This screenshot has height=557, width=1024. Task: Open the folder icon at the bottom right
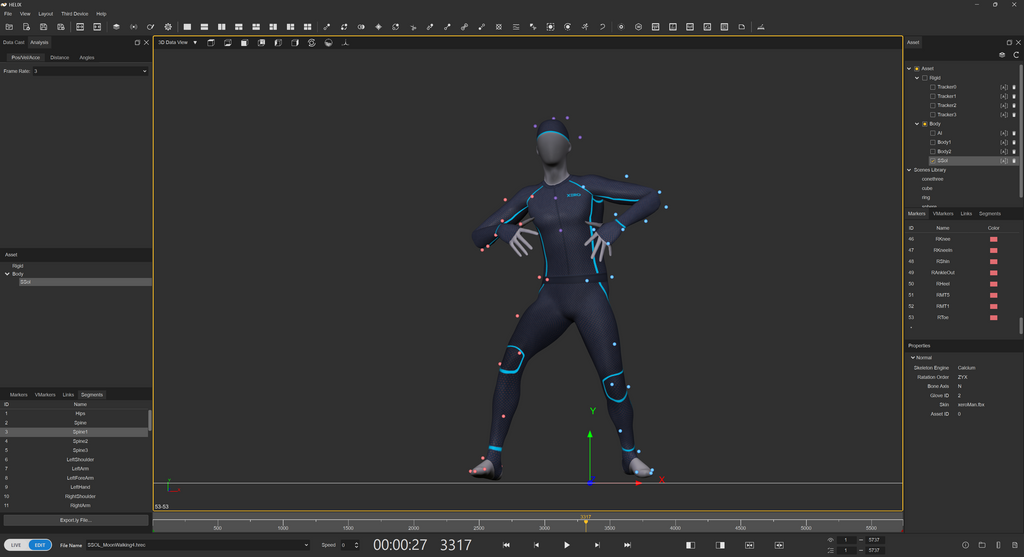point(982,545)
